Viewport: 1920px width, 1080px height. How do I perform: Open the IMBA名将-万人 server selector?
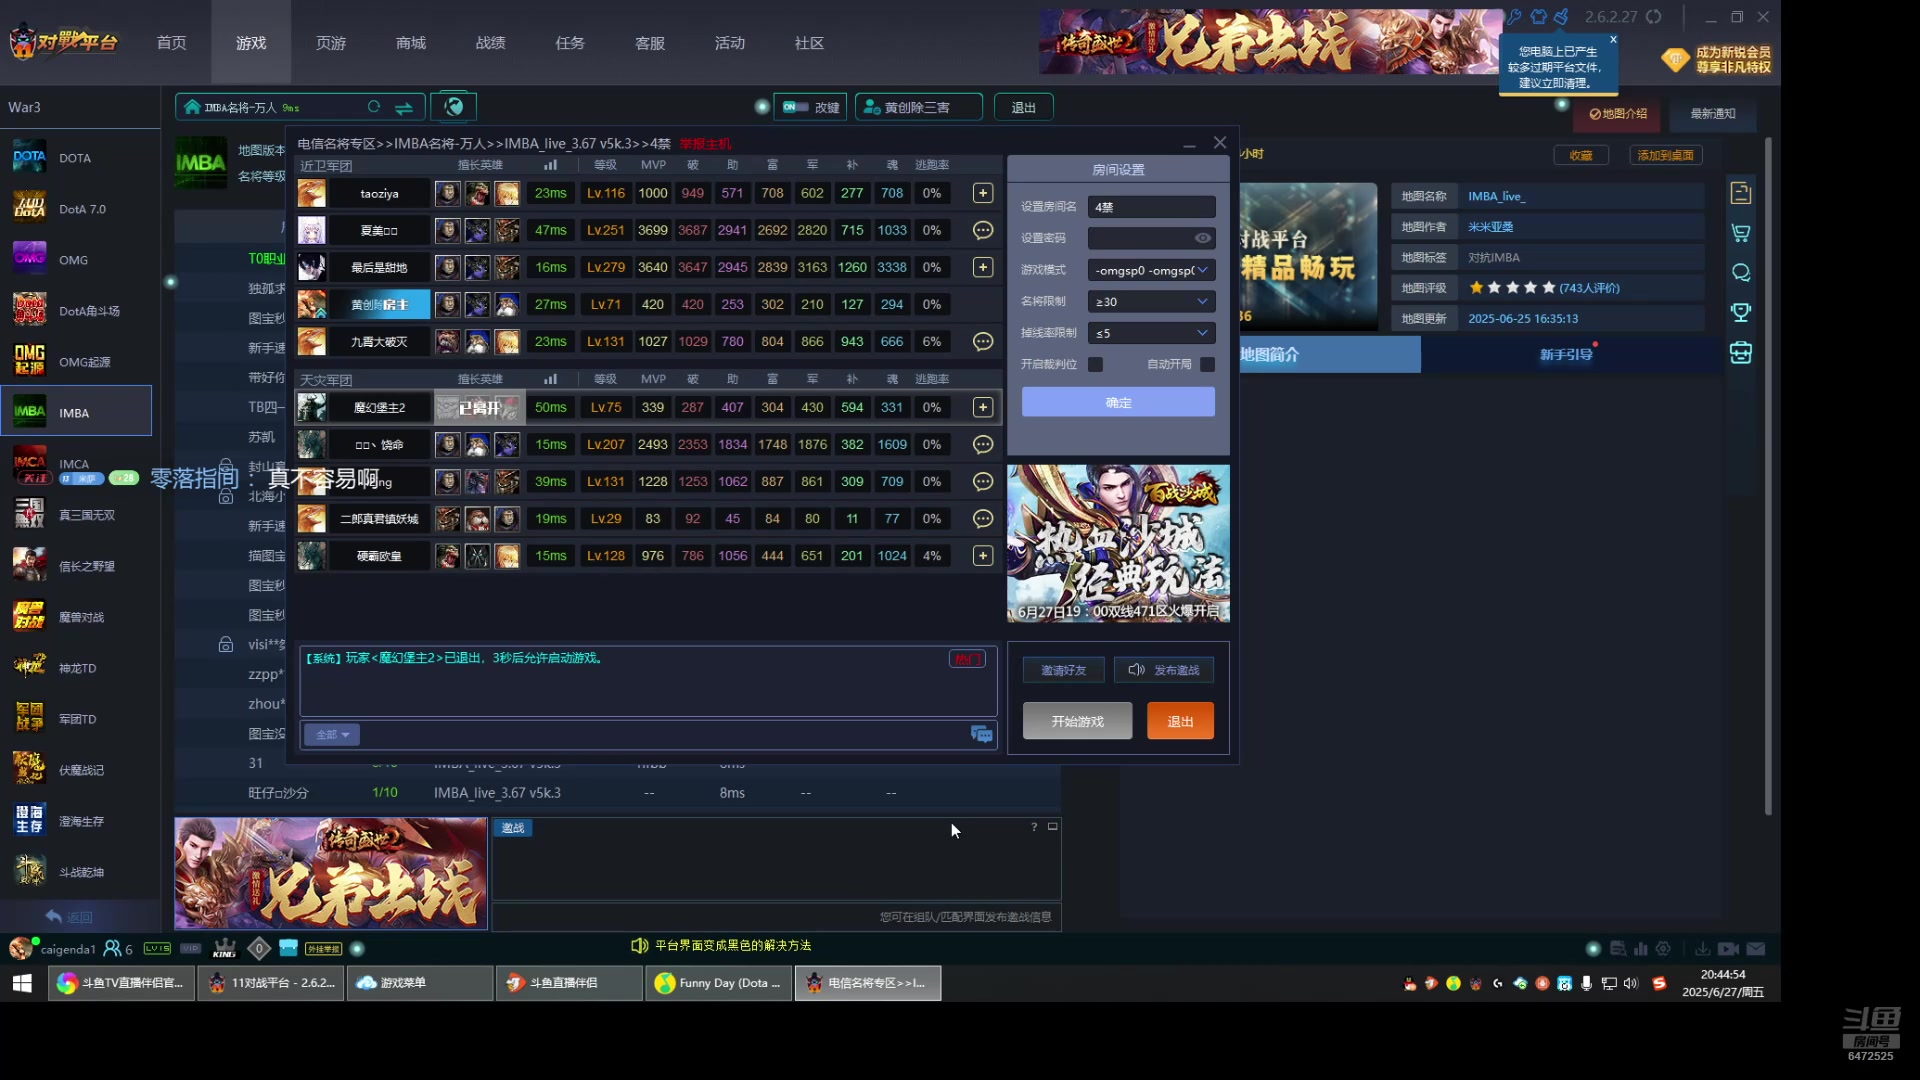click(x=300, y=107)
